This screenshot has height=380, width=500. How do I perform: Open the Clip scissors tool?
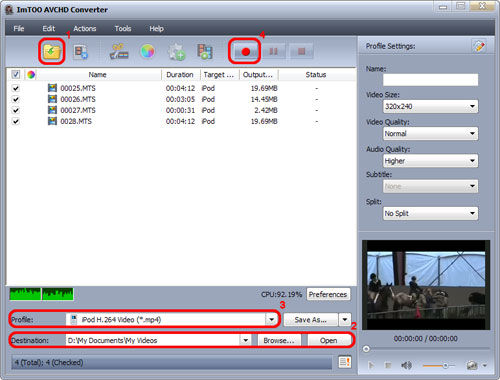[119, 52]
